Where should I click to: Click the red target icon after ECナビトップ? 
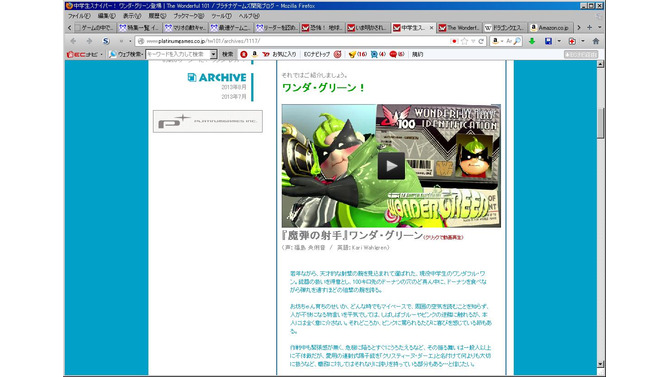[337, 54]
